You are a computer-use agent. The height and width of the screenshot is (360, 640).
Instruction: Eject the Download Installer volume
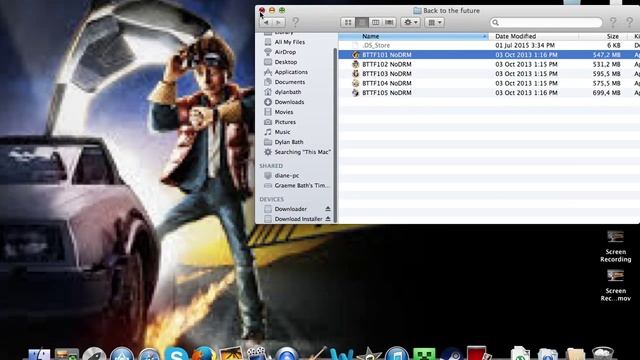point(328,219)
